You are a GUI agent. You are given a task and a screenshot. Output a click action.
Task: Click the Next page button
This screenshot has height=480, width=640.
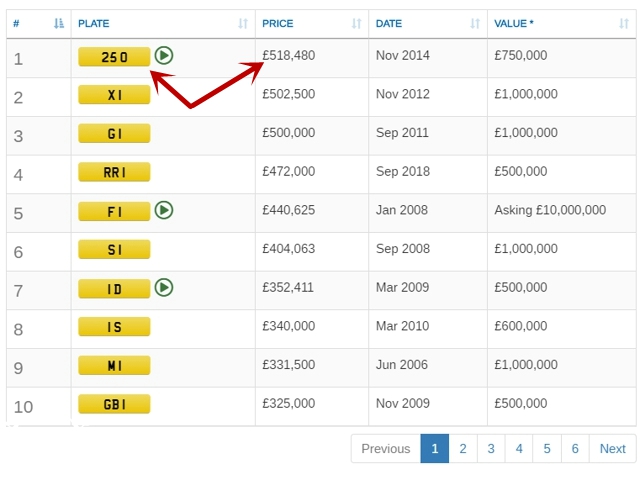click(x=612, y=449)
